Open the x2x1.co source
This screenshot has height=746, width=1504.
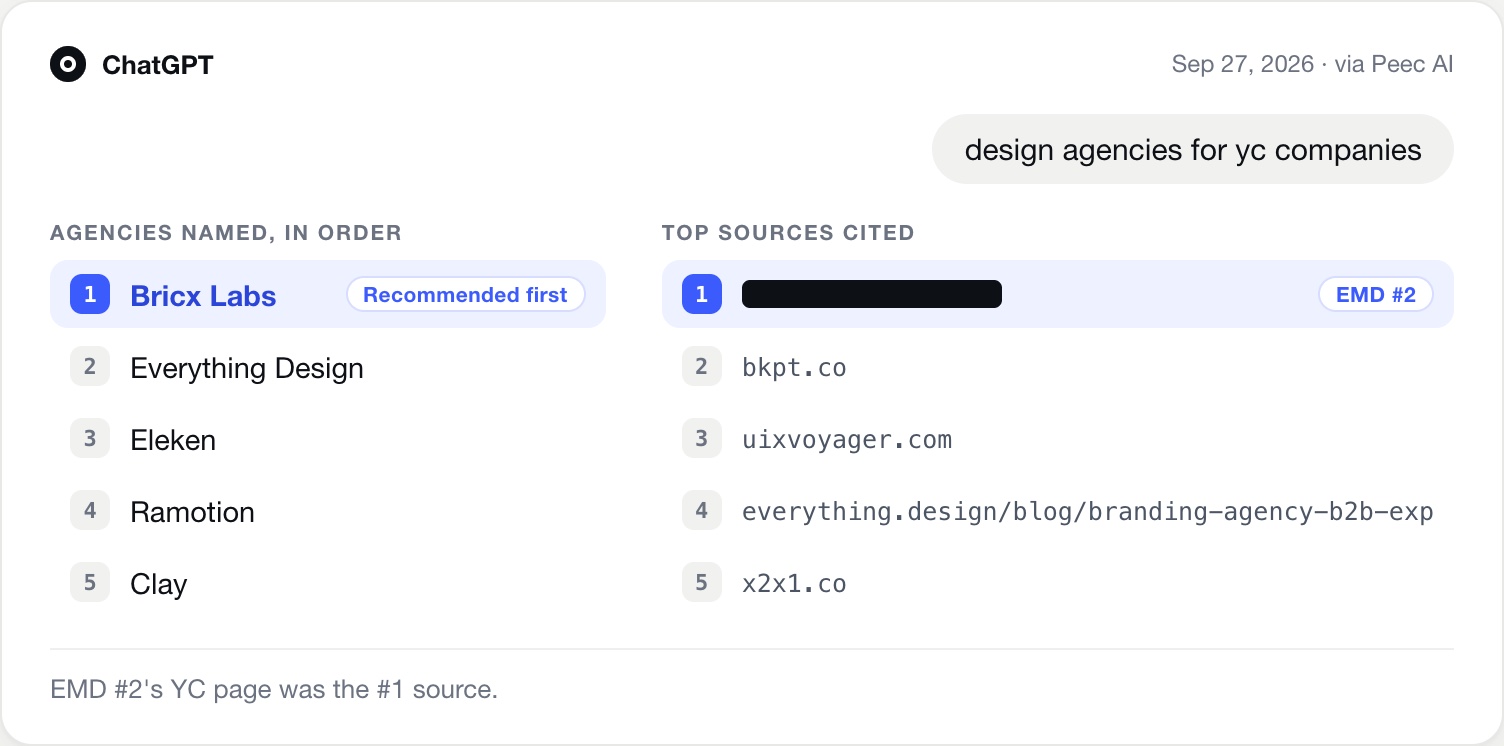pyautogui.click(x=794, y=584)
